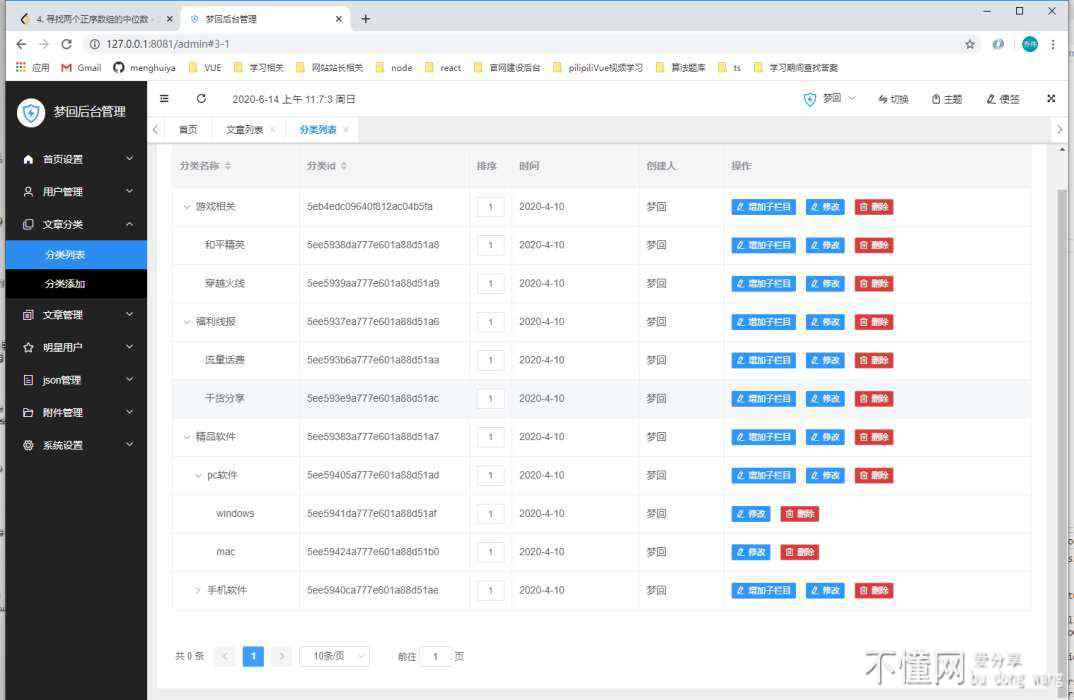Open the 便签 notes option
This screenshot has height=700, width=1074.
pos(1003,99)
